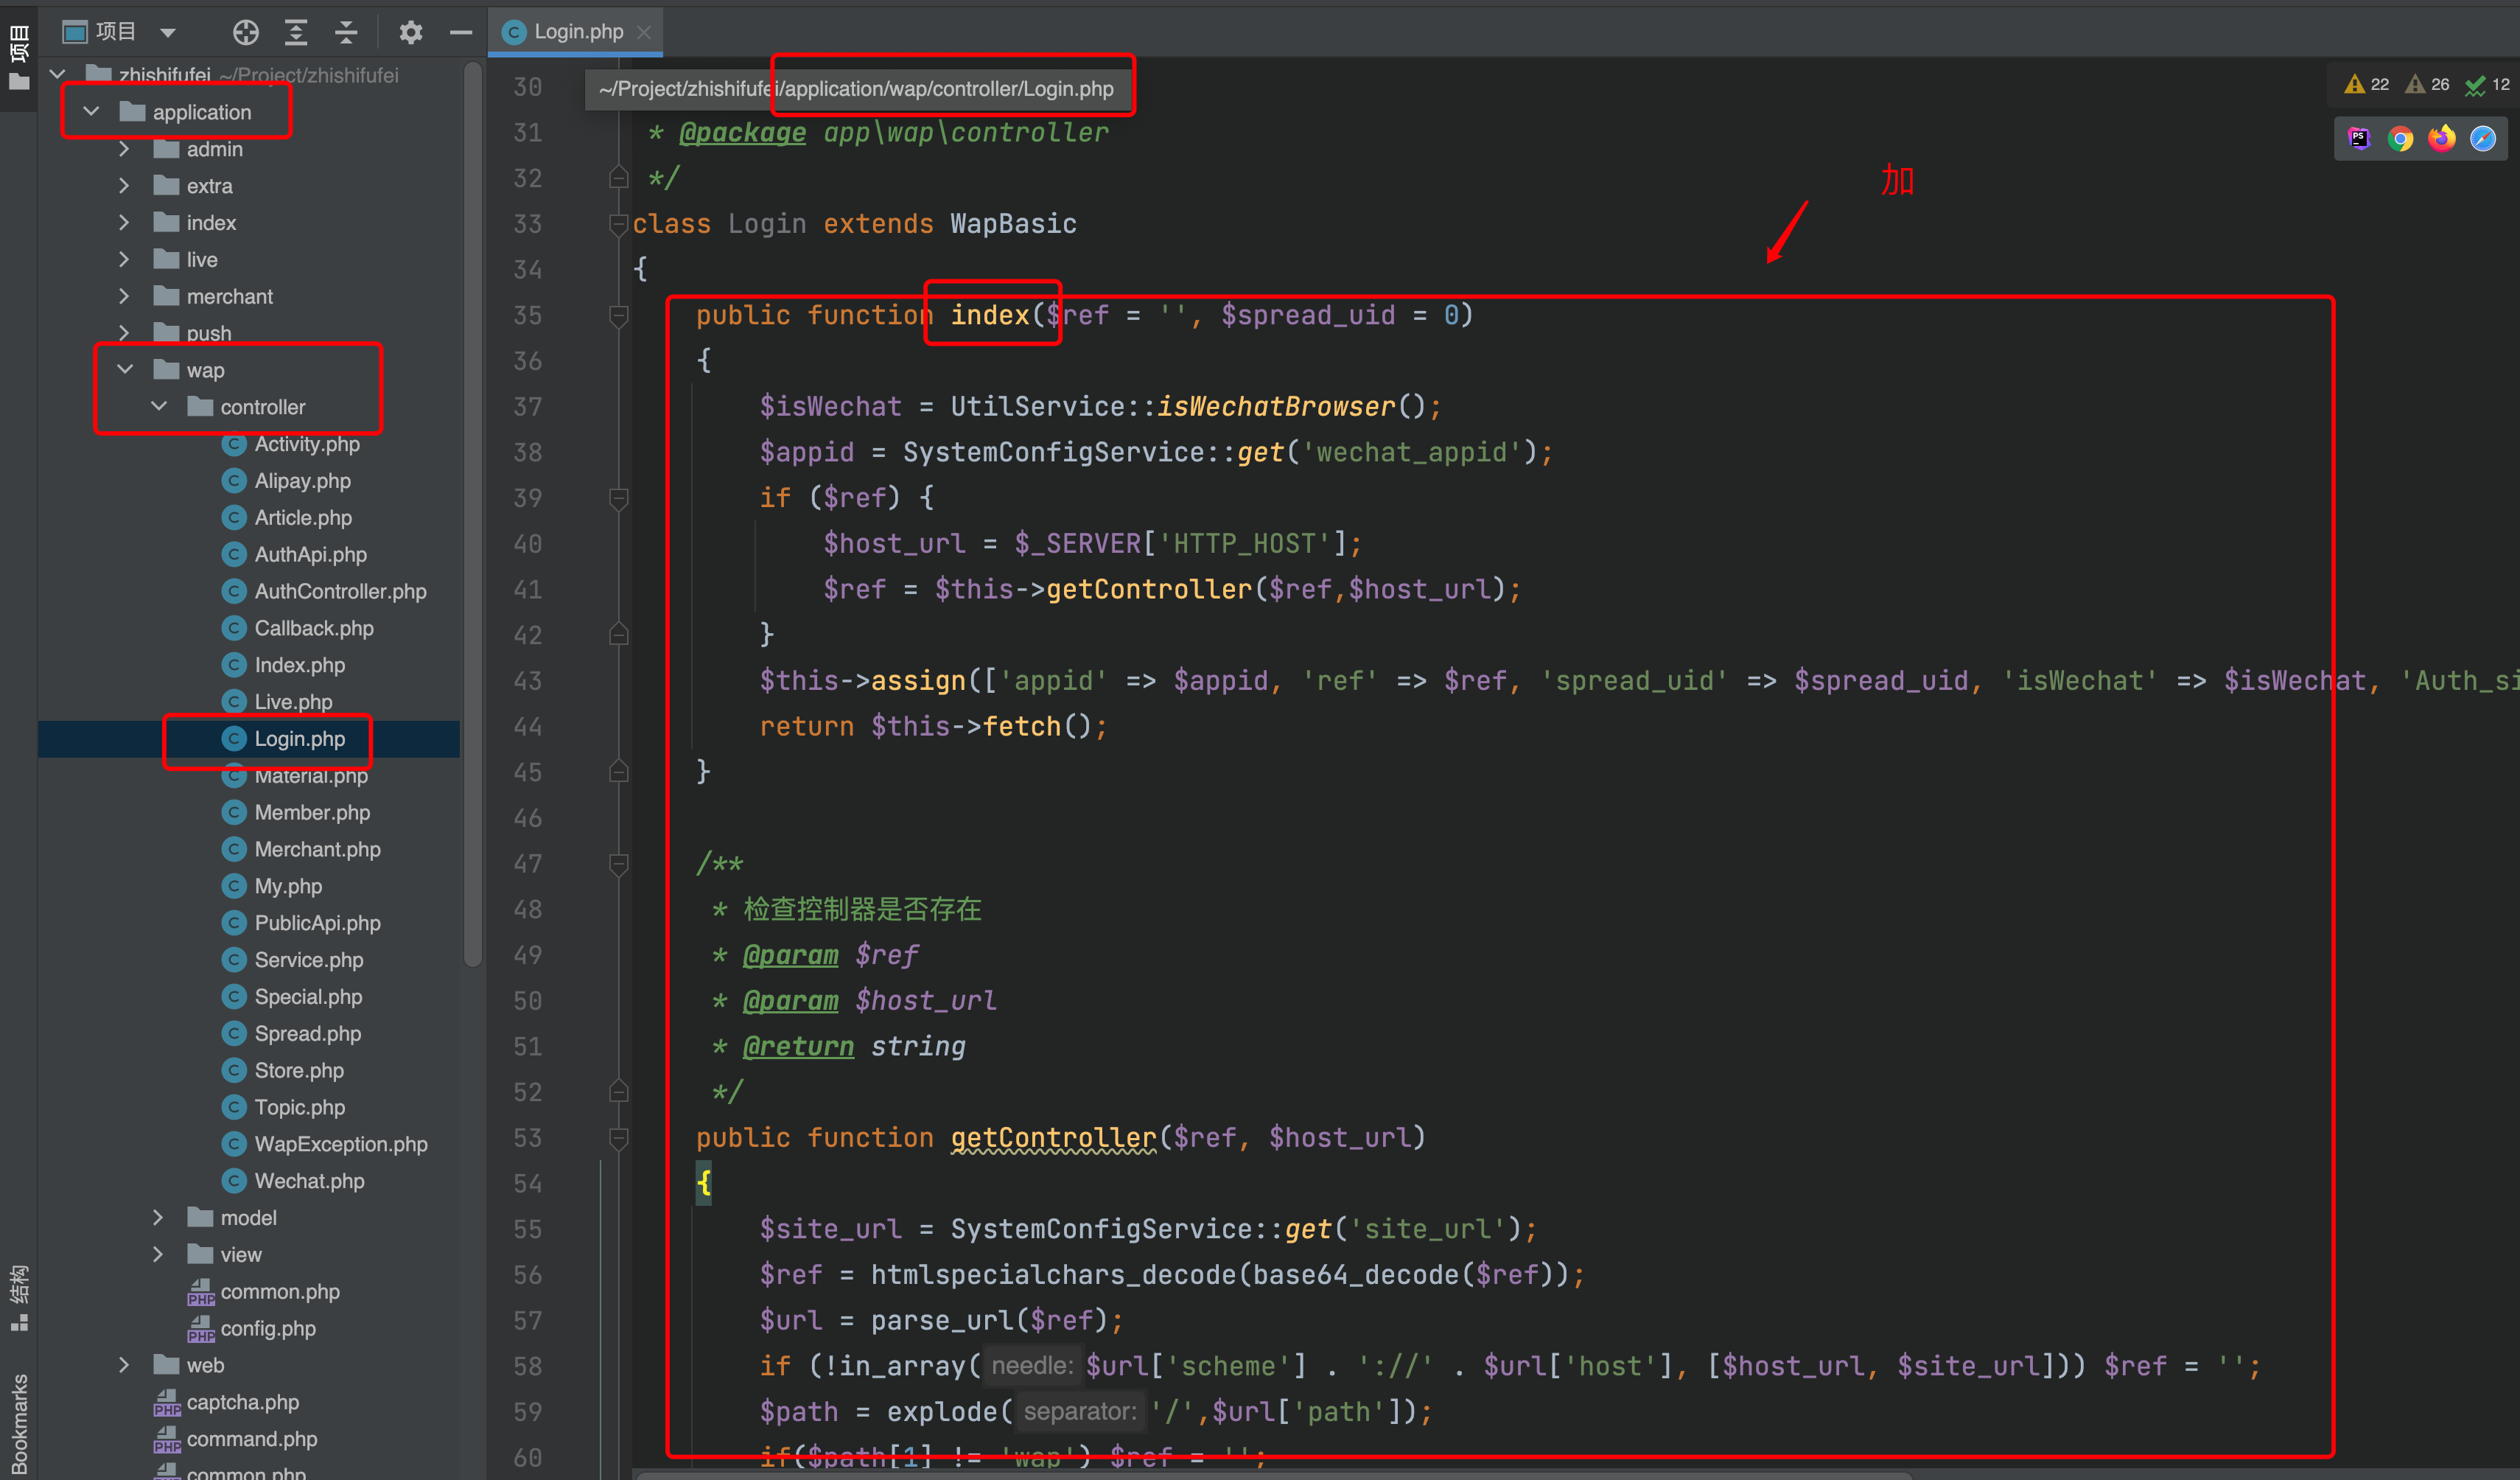The image size is (2520, 1480).
Task: Expand the web folder
Action: (124, 1365)
